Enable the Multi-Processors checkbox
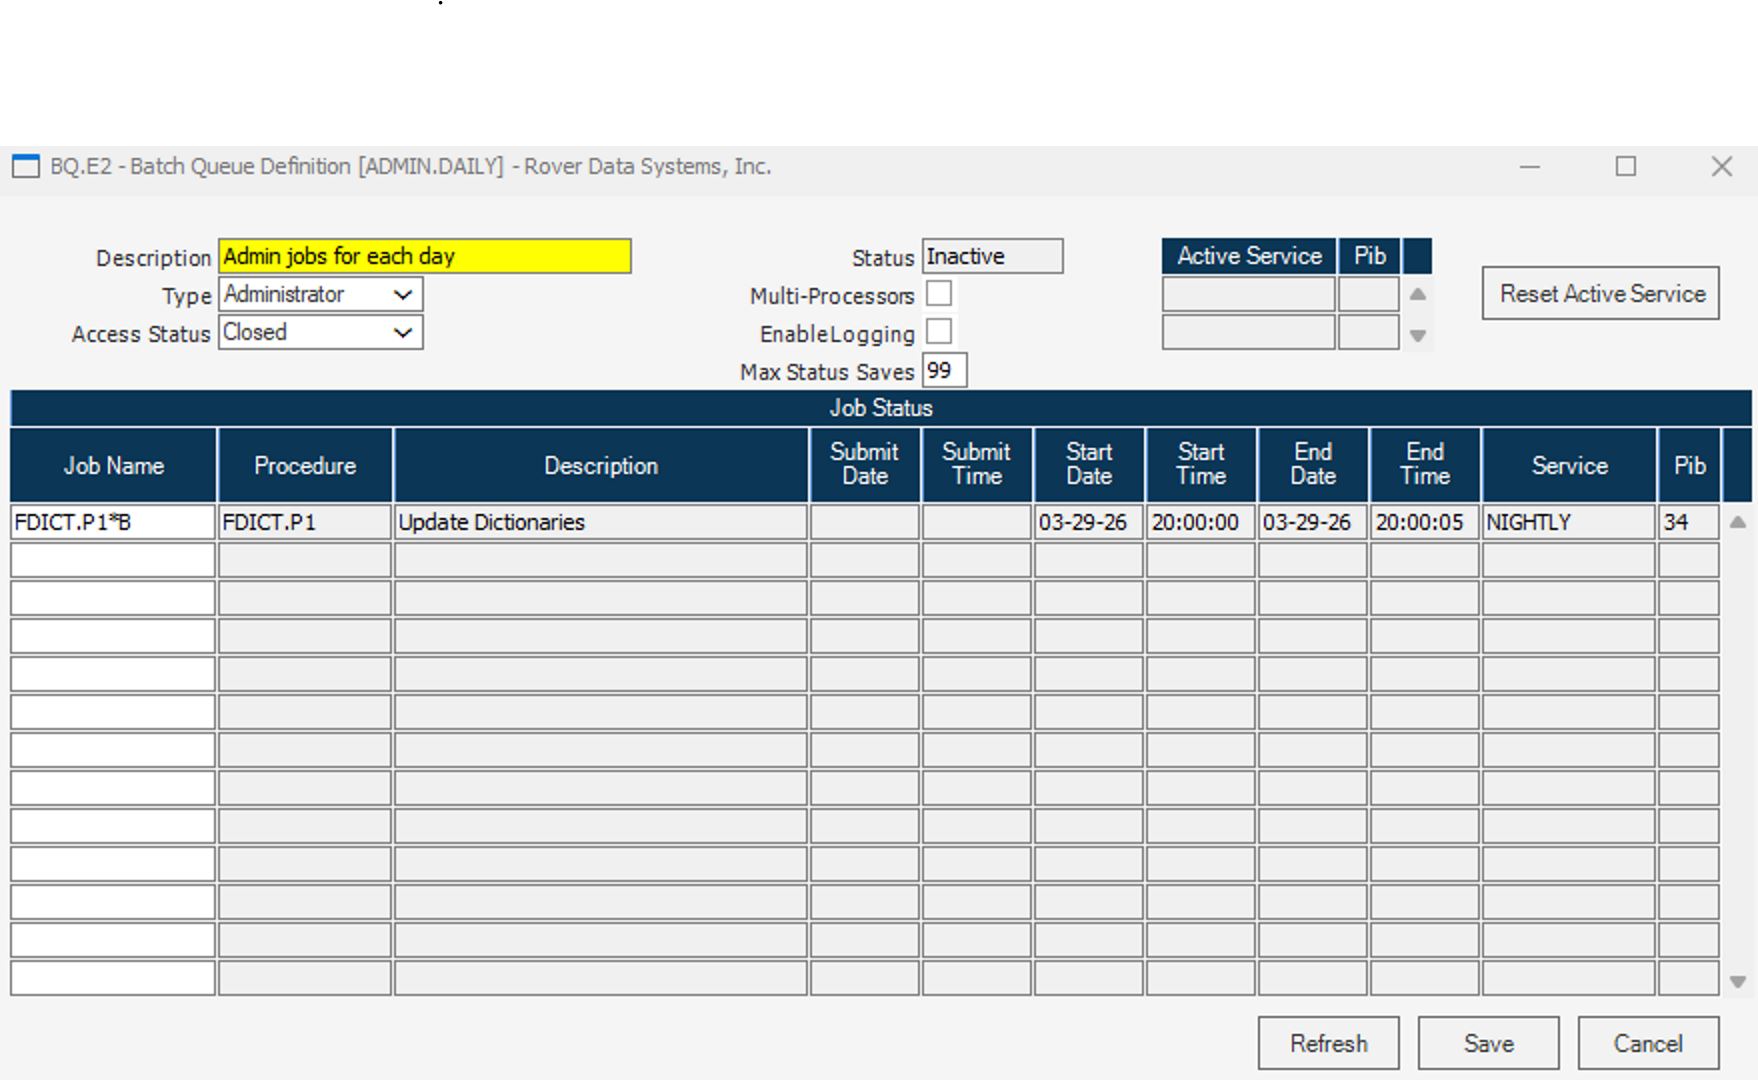Screen dimensions: 1758x1083 [939, 294]
